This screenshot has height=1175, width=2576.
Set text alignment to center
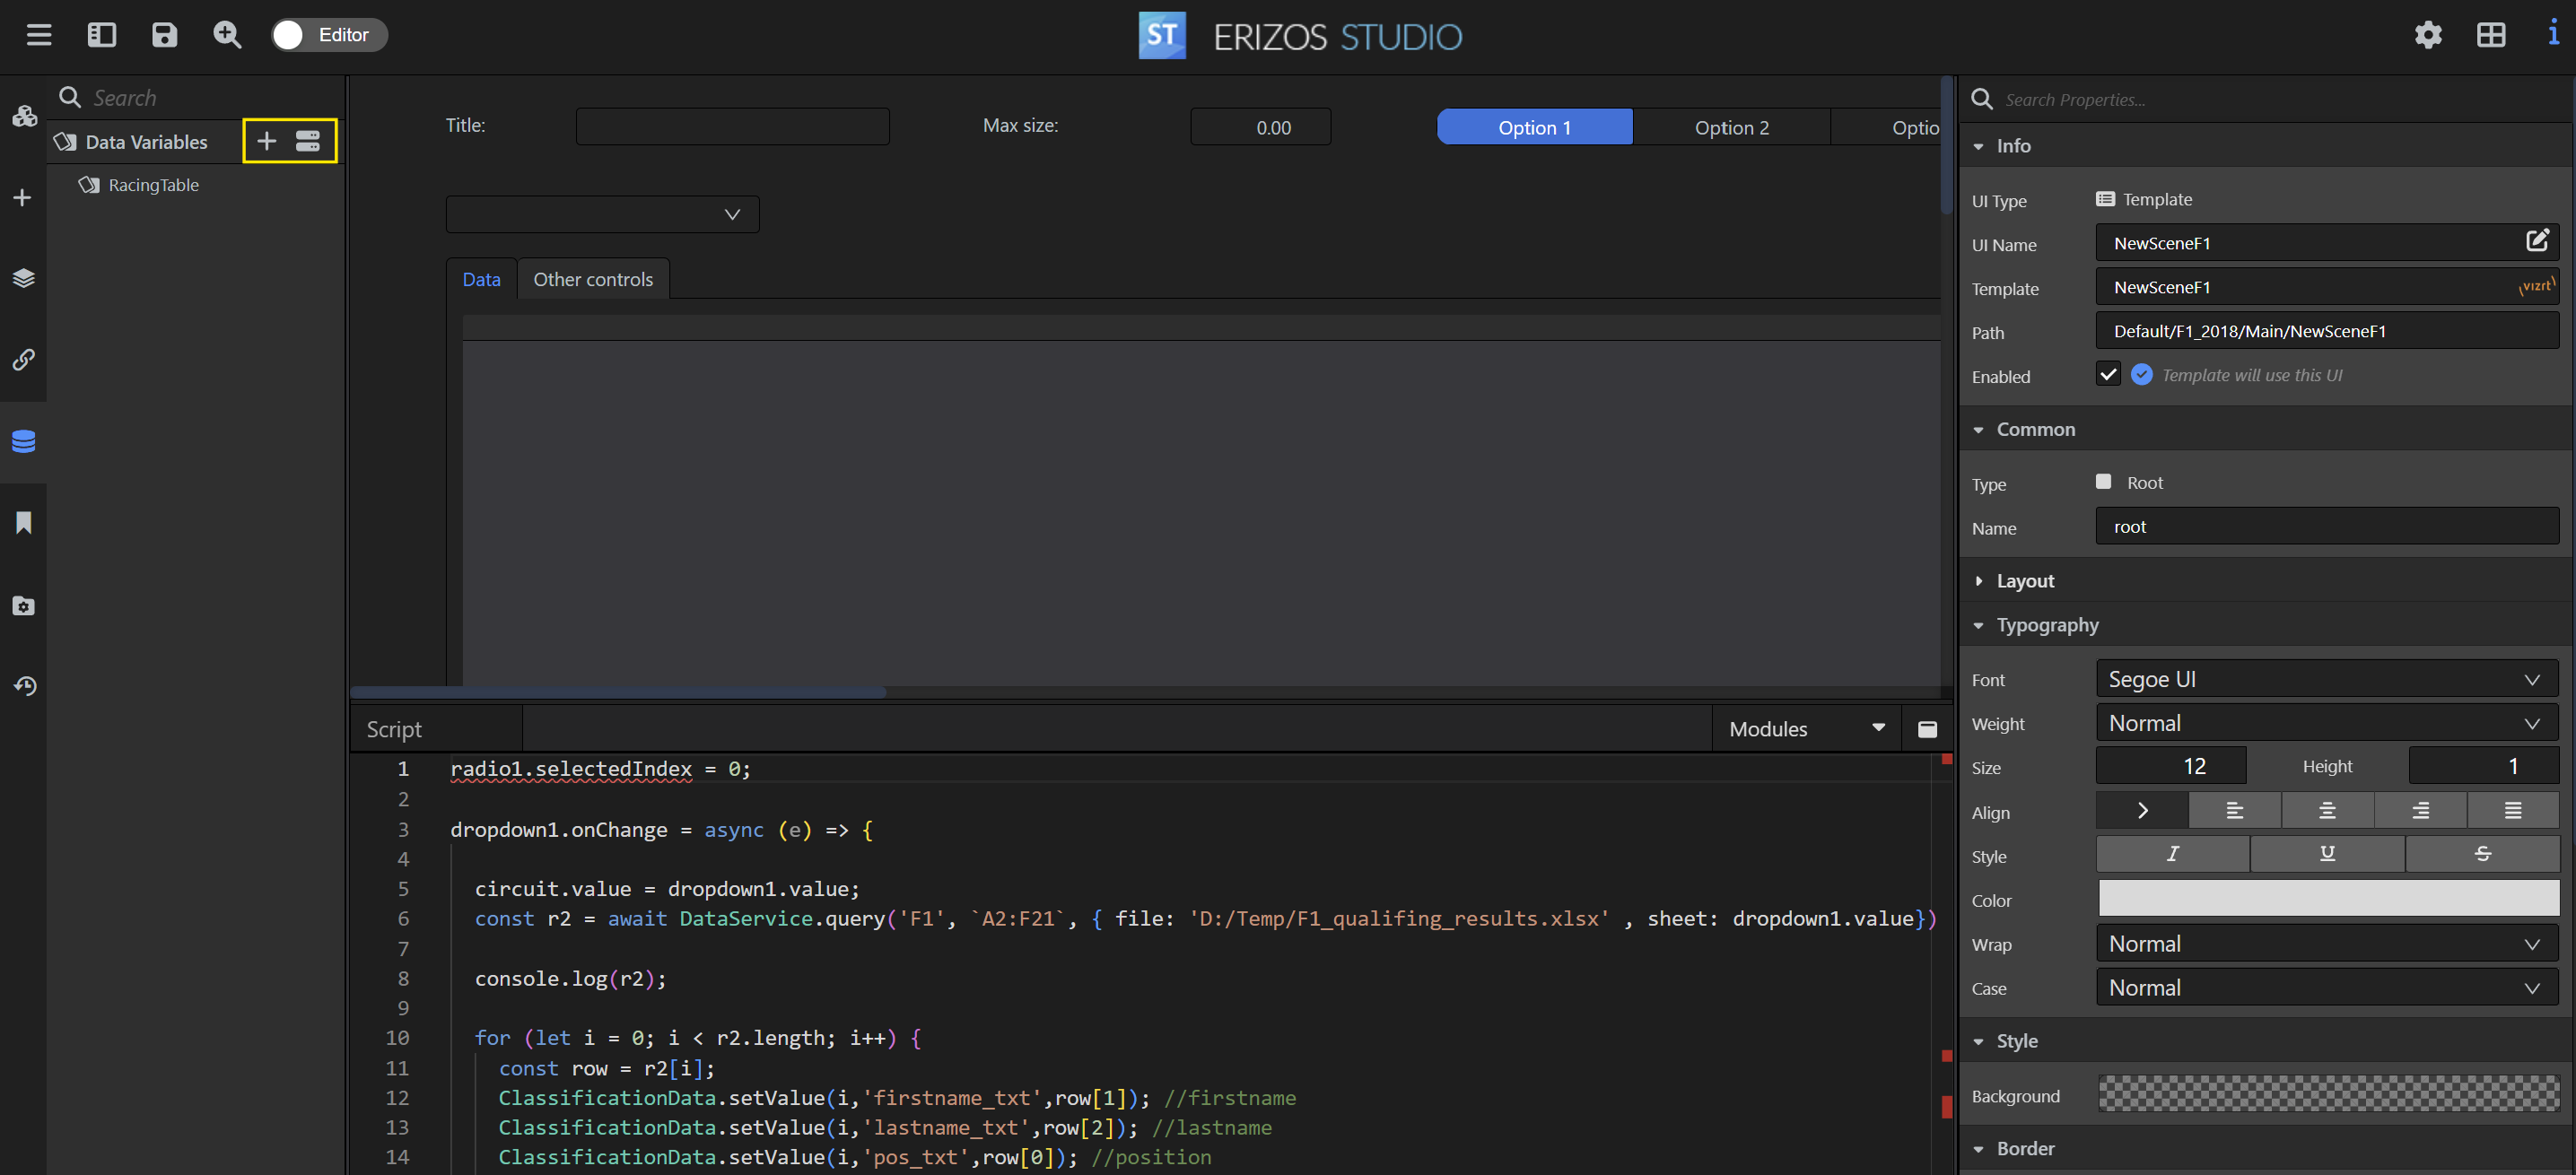tap(2328, 811)
